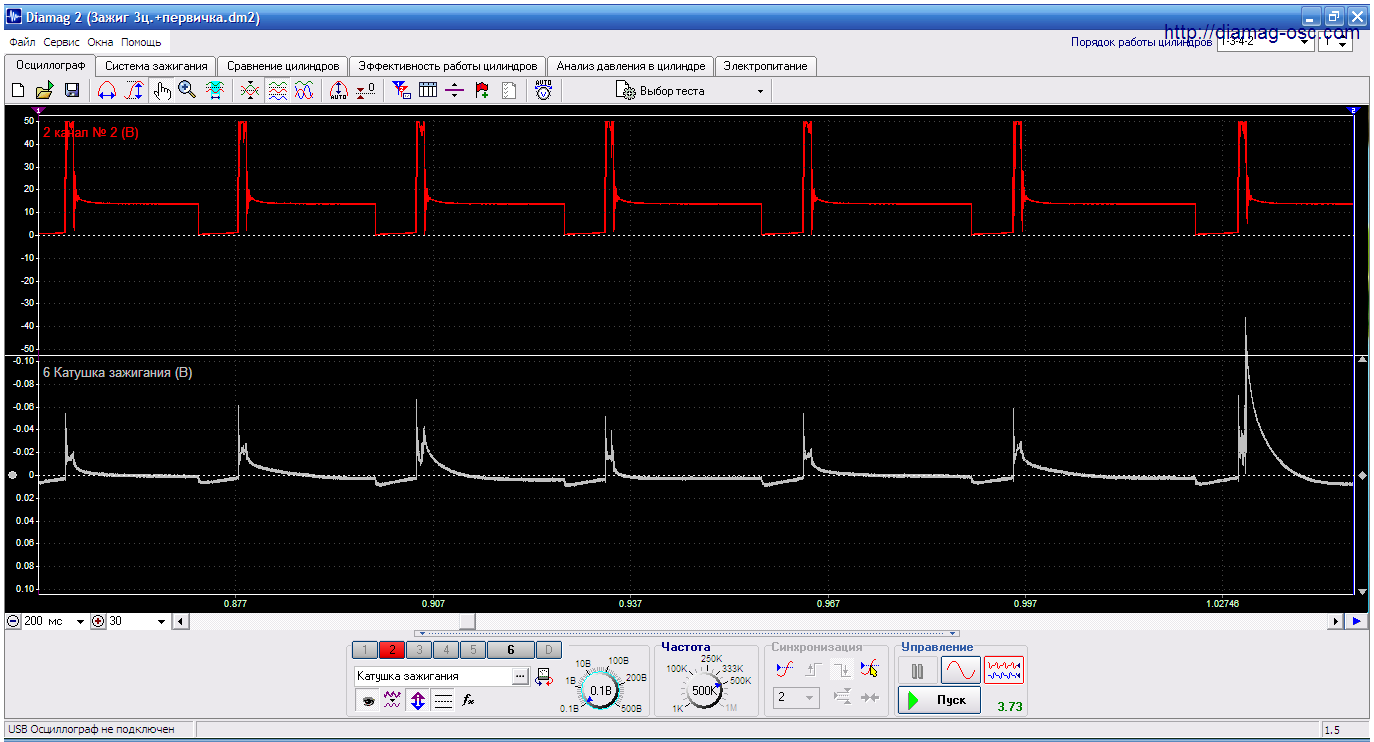1374x742 pixels.
Task: Toggle the grid table icon
Action: (428, 91)
